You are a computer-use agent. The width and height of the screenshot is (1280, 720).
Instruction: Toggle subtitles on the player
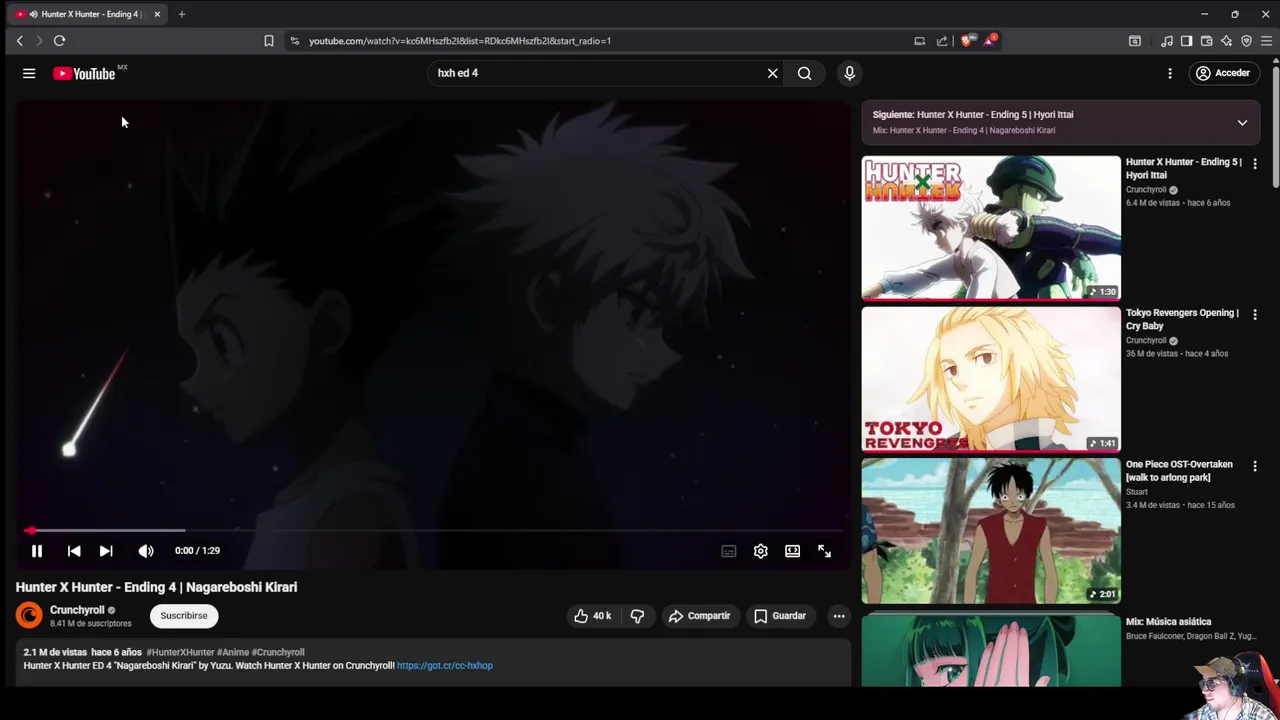(729, 551)
